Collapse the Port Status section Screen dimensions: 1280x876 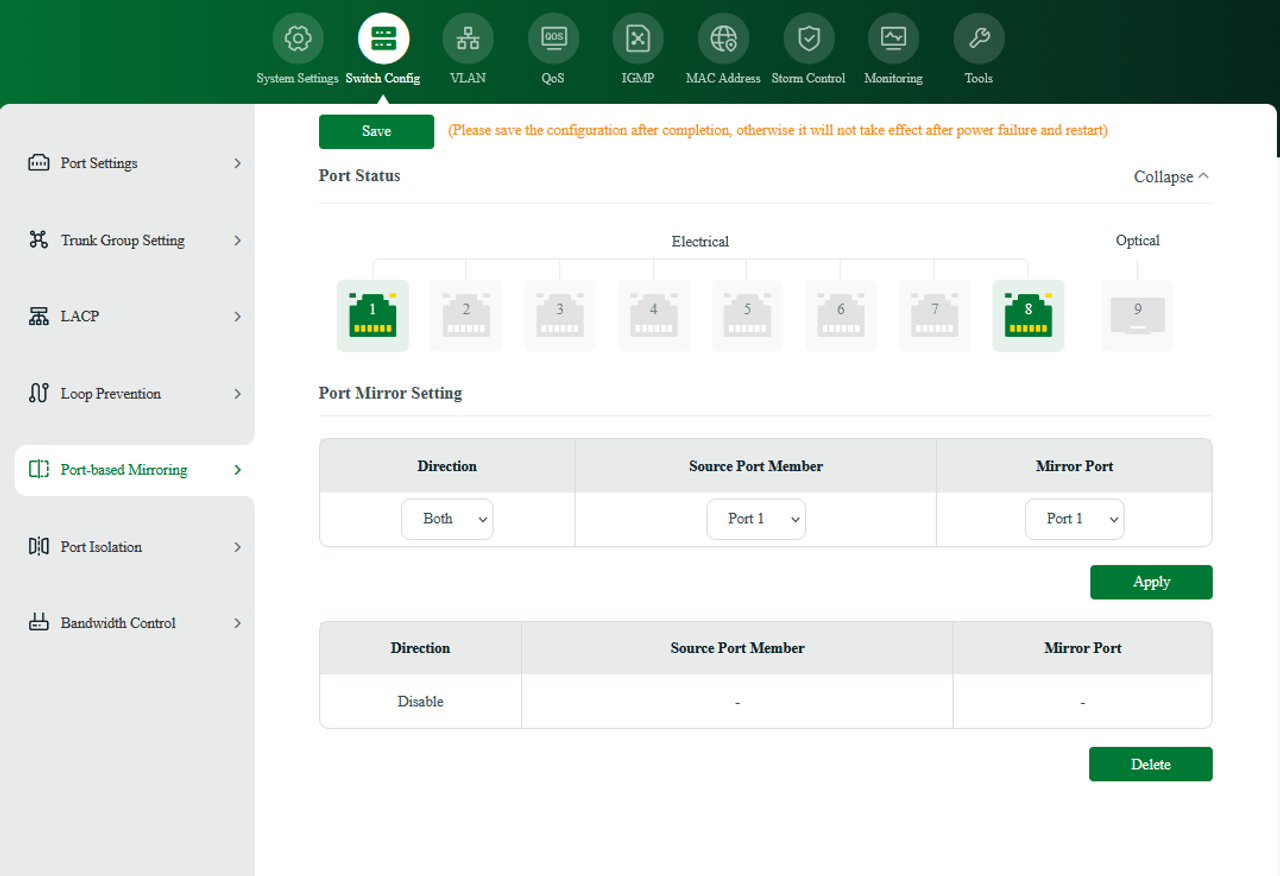(1170, 176)
